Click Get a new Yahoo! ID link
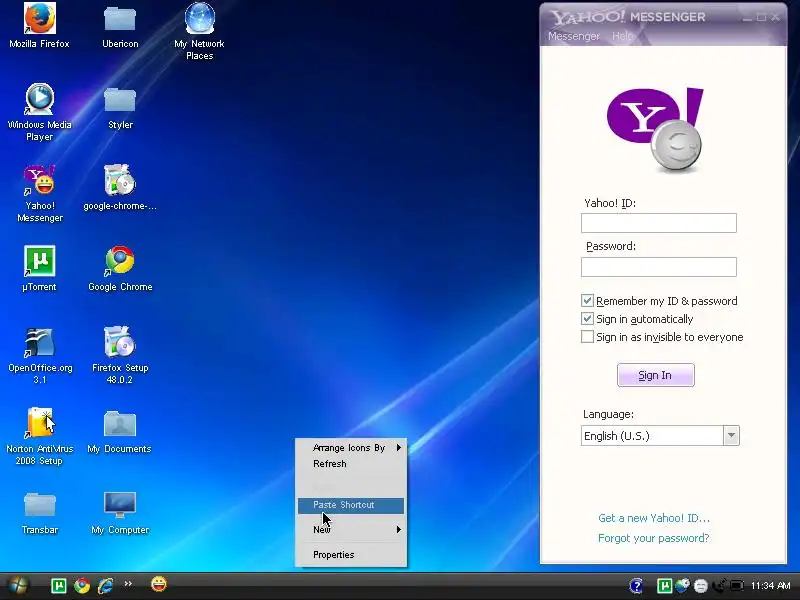Screen dimensions: 800x600 point(654,518)
